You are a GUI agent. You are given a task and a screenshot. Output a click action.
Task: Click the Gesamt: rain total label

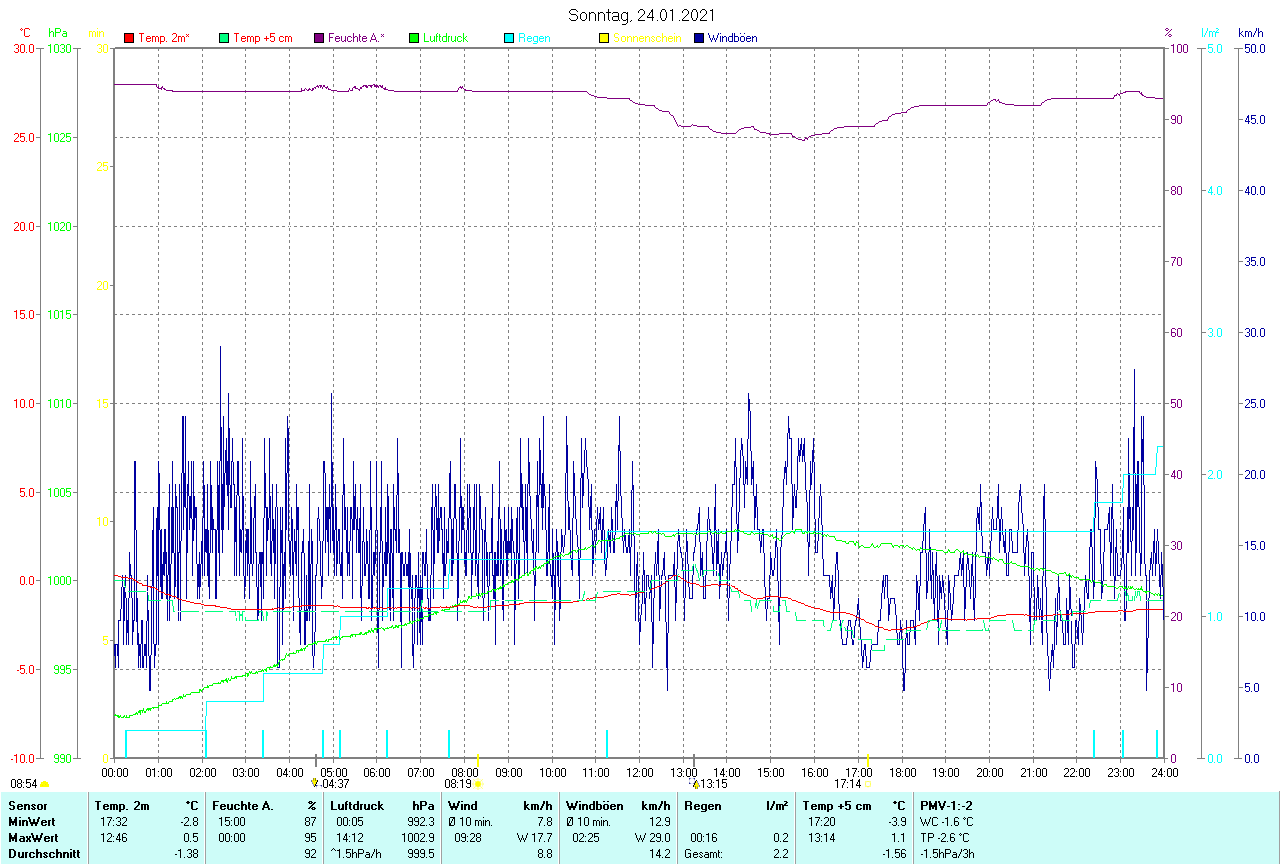click(x=704, y=853)
